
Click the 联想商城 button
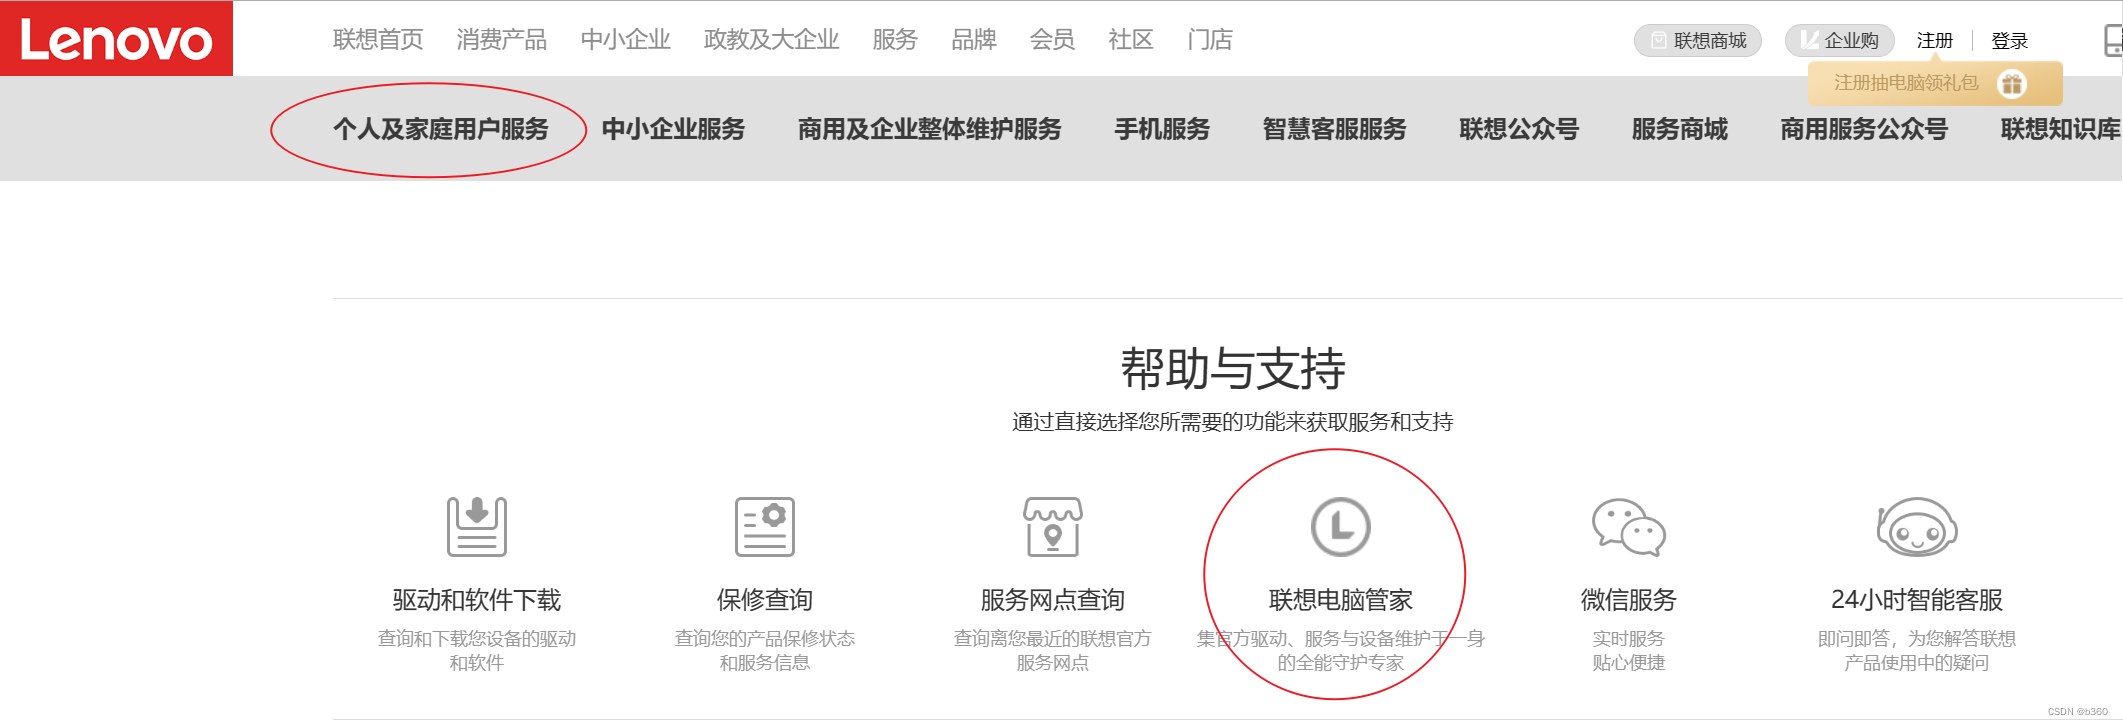click(1698, 41)
